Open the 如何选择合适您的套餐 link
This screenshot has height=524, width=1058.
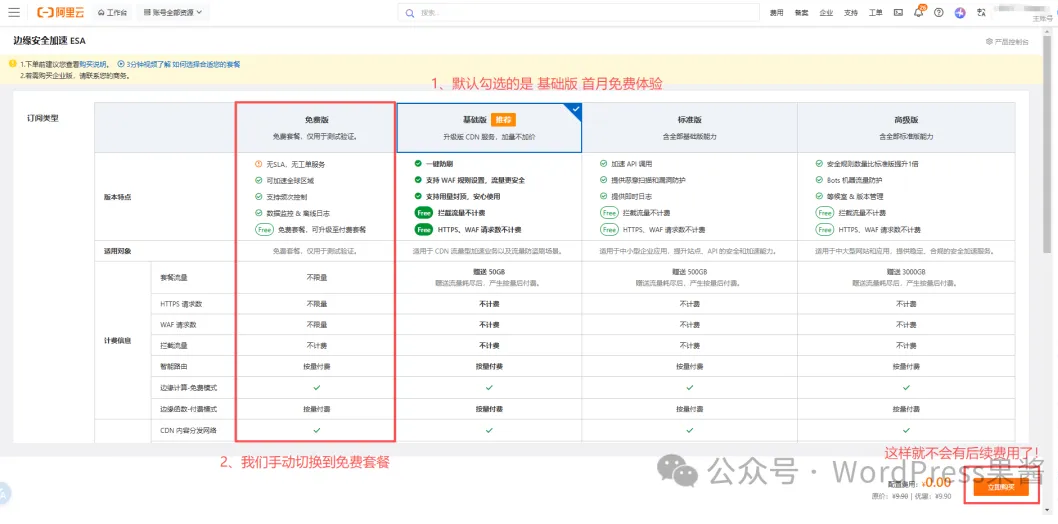pyautogui.click(x=206, y=64)
